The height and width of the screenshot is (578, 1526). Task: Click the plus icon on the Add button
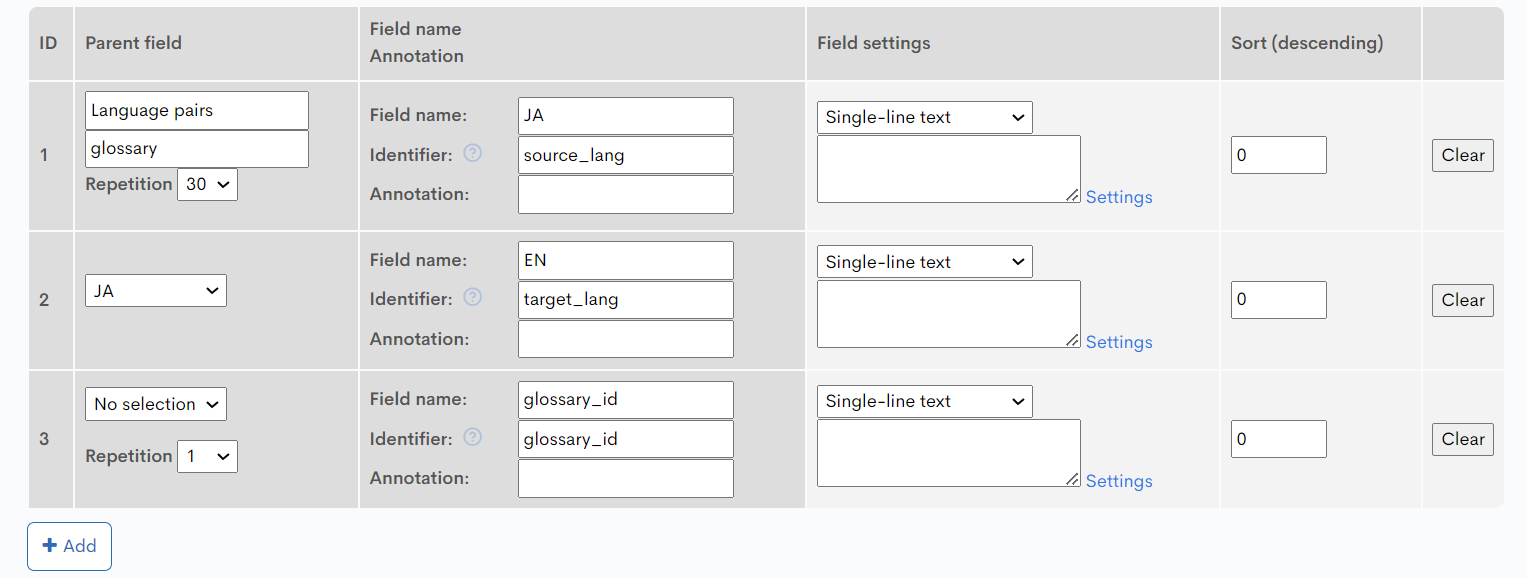[x=49, y=545]
